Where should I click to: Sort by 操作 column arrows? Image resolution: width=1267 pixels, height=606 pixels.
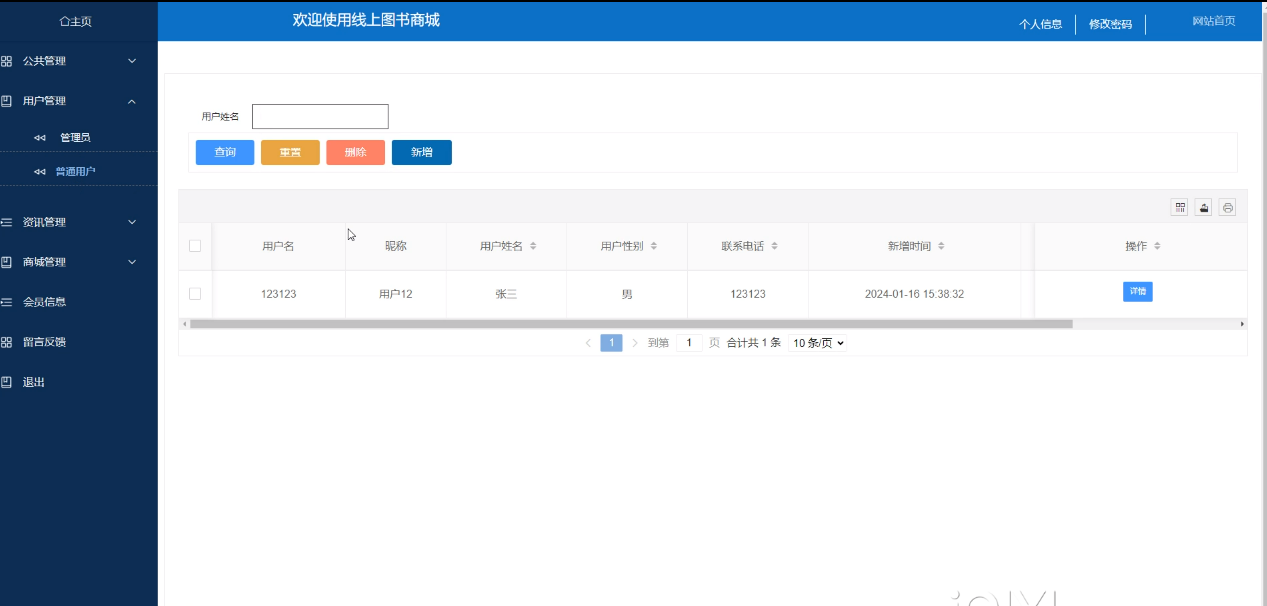tap(1157, 246)
